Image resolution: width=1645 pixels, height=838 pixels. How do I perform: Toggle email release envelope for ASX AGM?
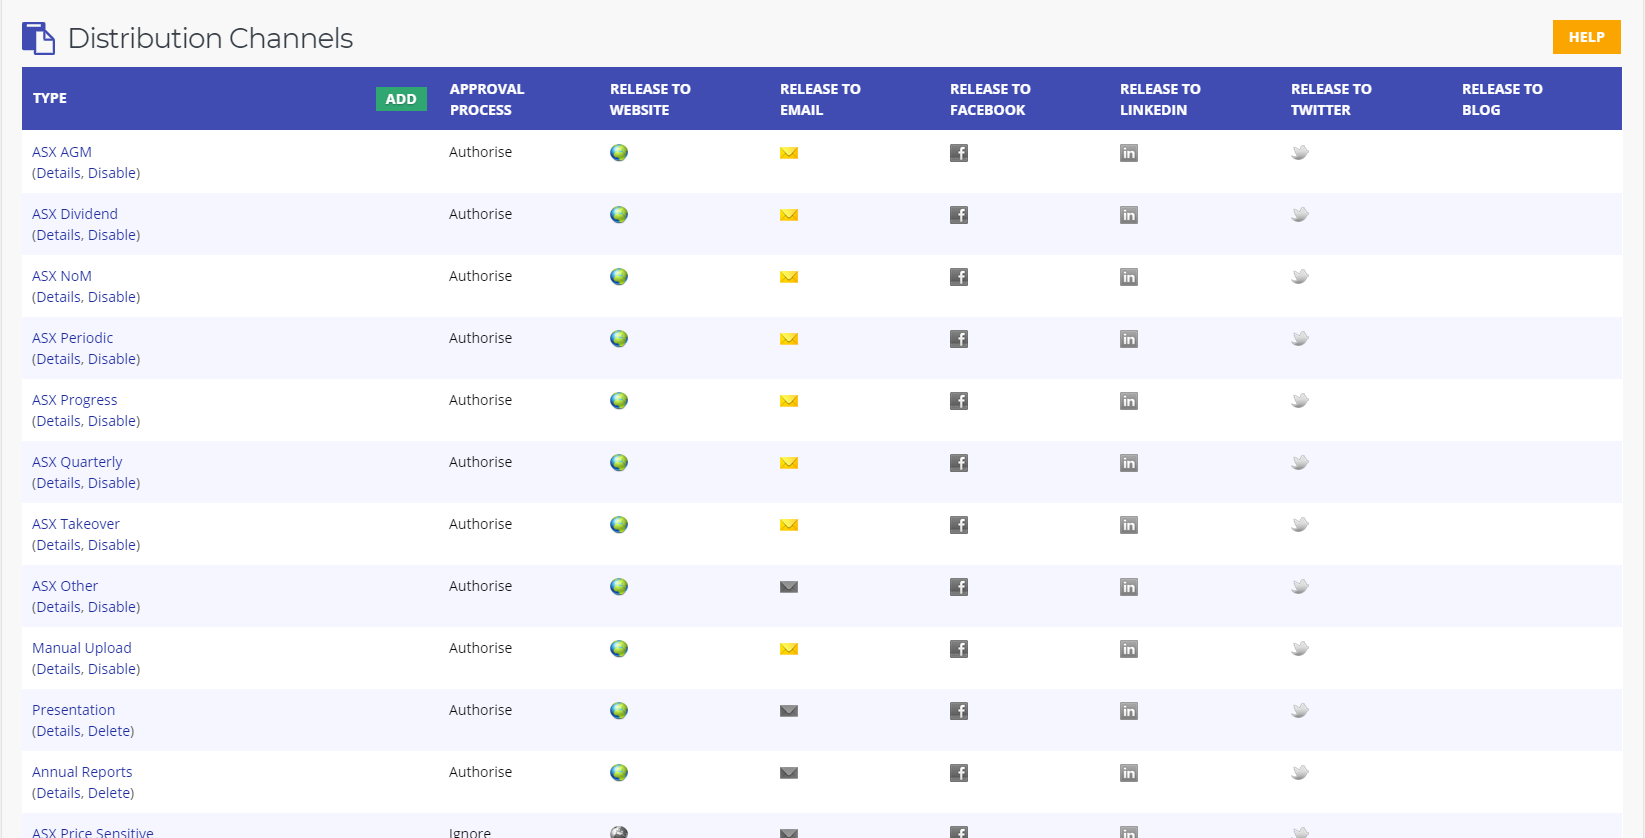pos(789,153)
